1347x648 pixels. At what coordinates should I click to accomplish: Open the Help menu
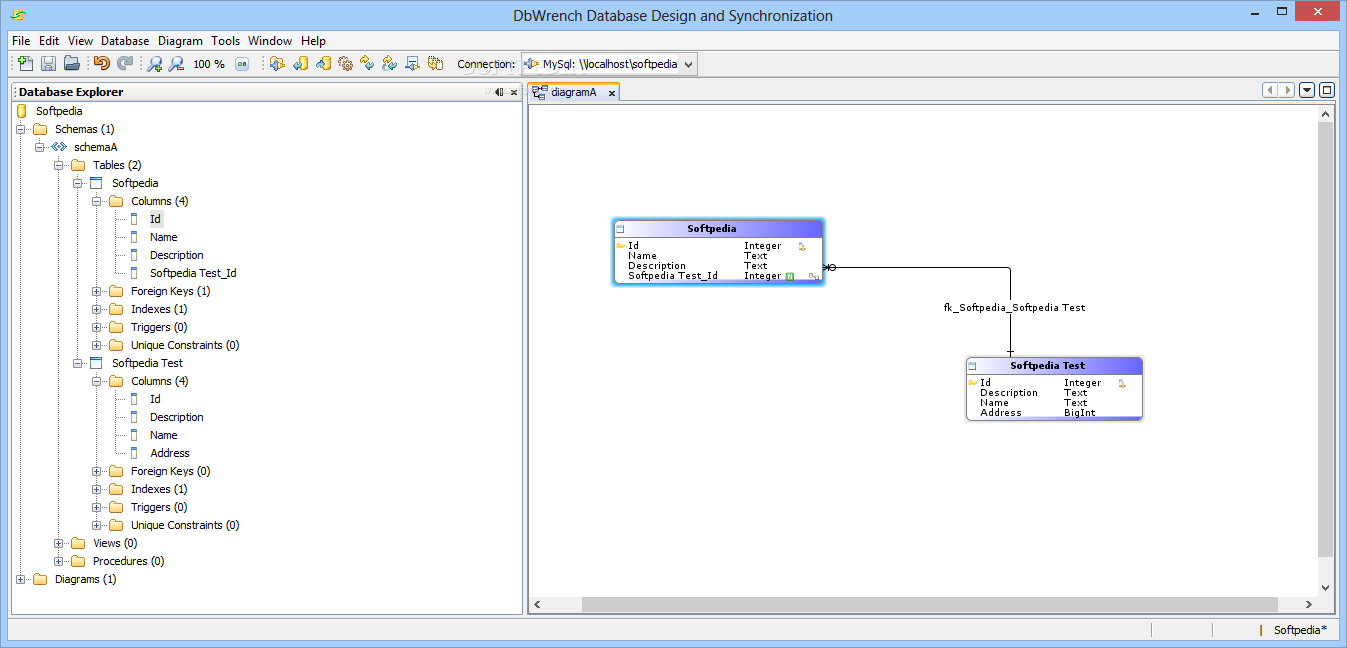click(313, 41)
